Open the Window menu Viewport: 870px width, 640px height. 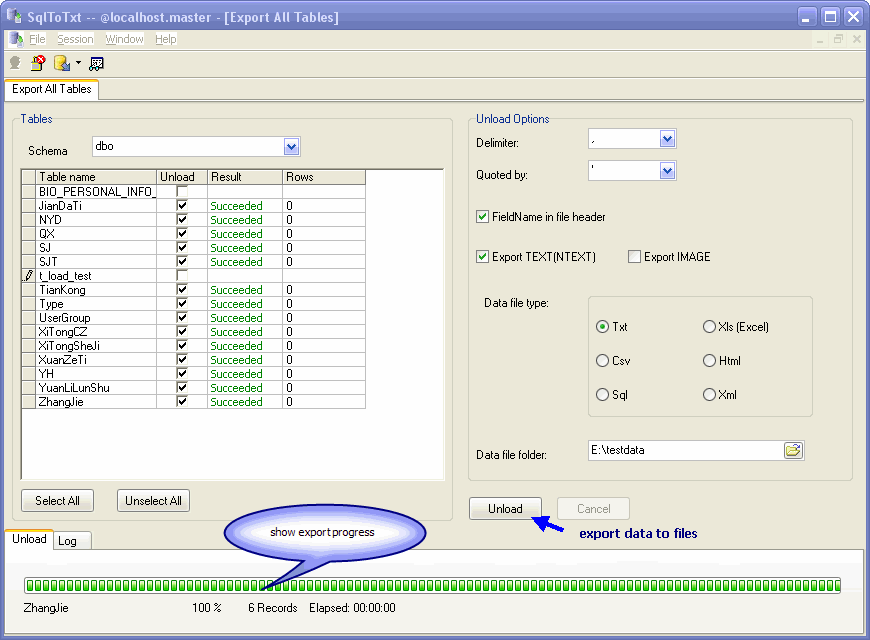124,39
